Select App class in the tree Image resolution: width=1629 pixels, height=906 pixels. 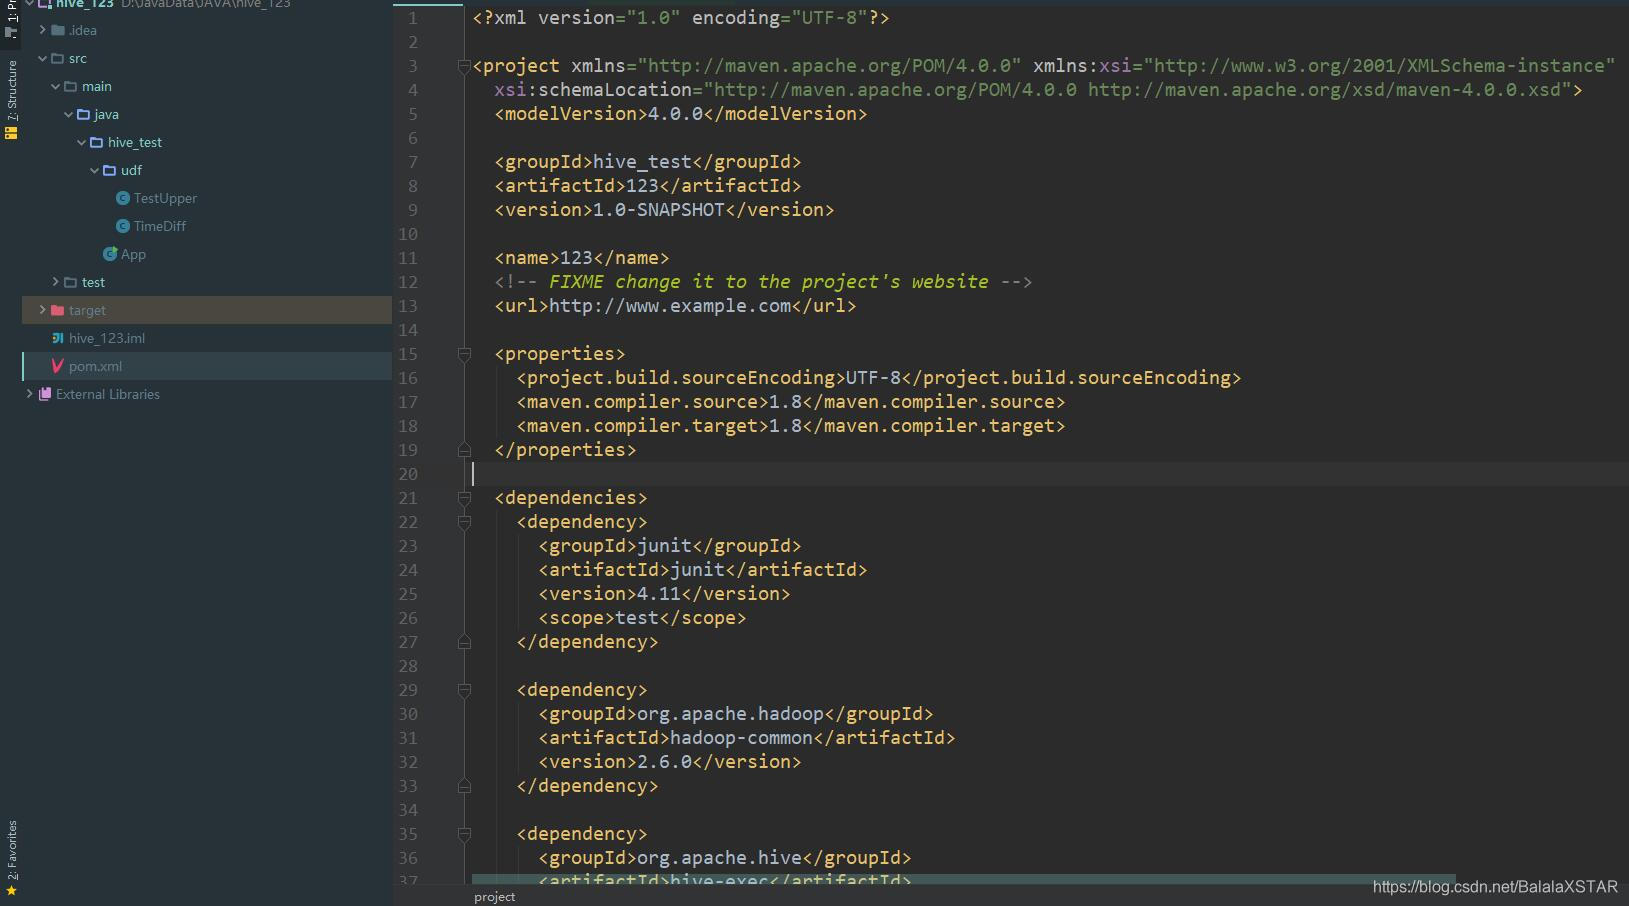(x=133, y=254)
